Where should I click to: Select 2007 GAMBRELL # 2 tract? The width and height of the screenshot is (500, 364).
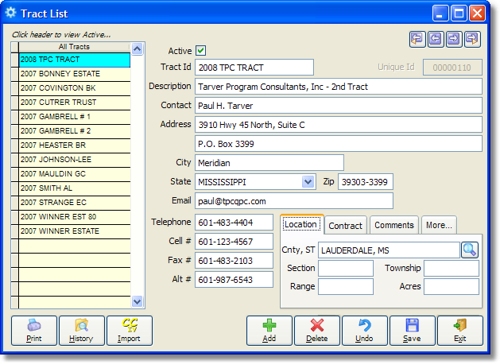(x=74, y=131)
